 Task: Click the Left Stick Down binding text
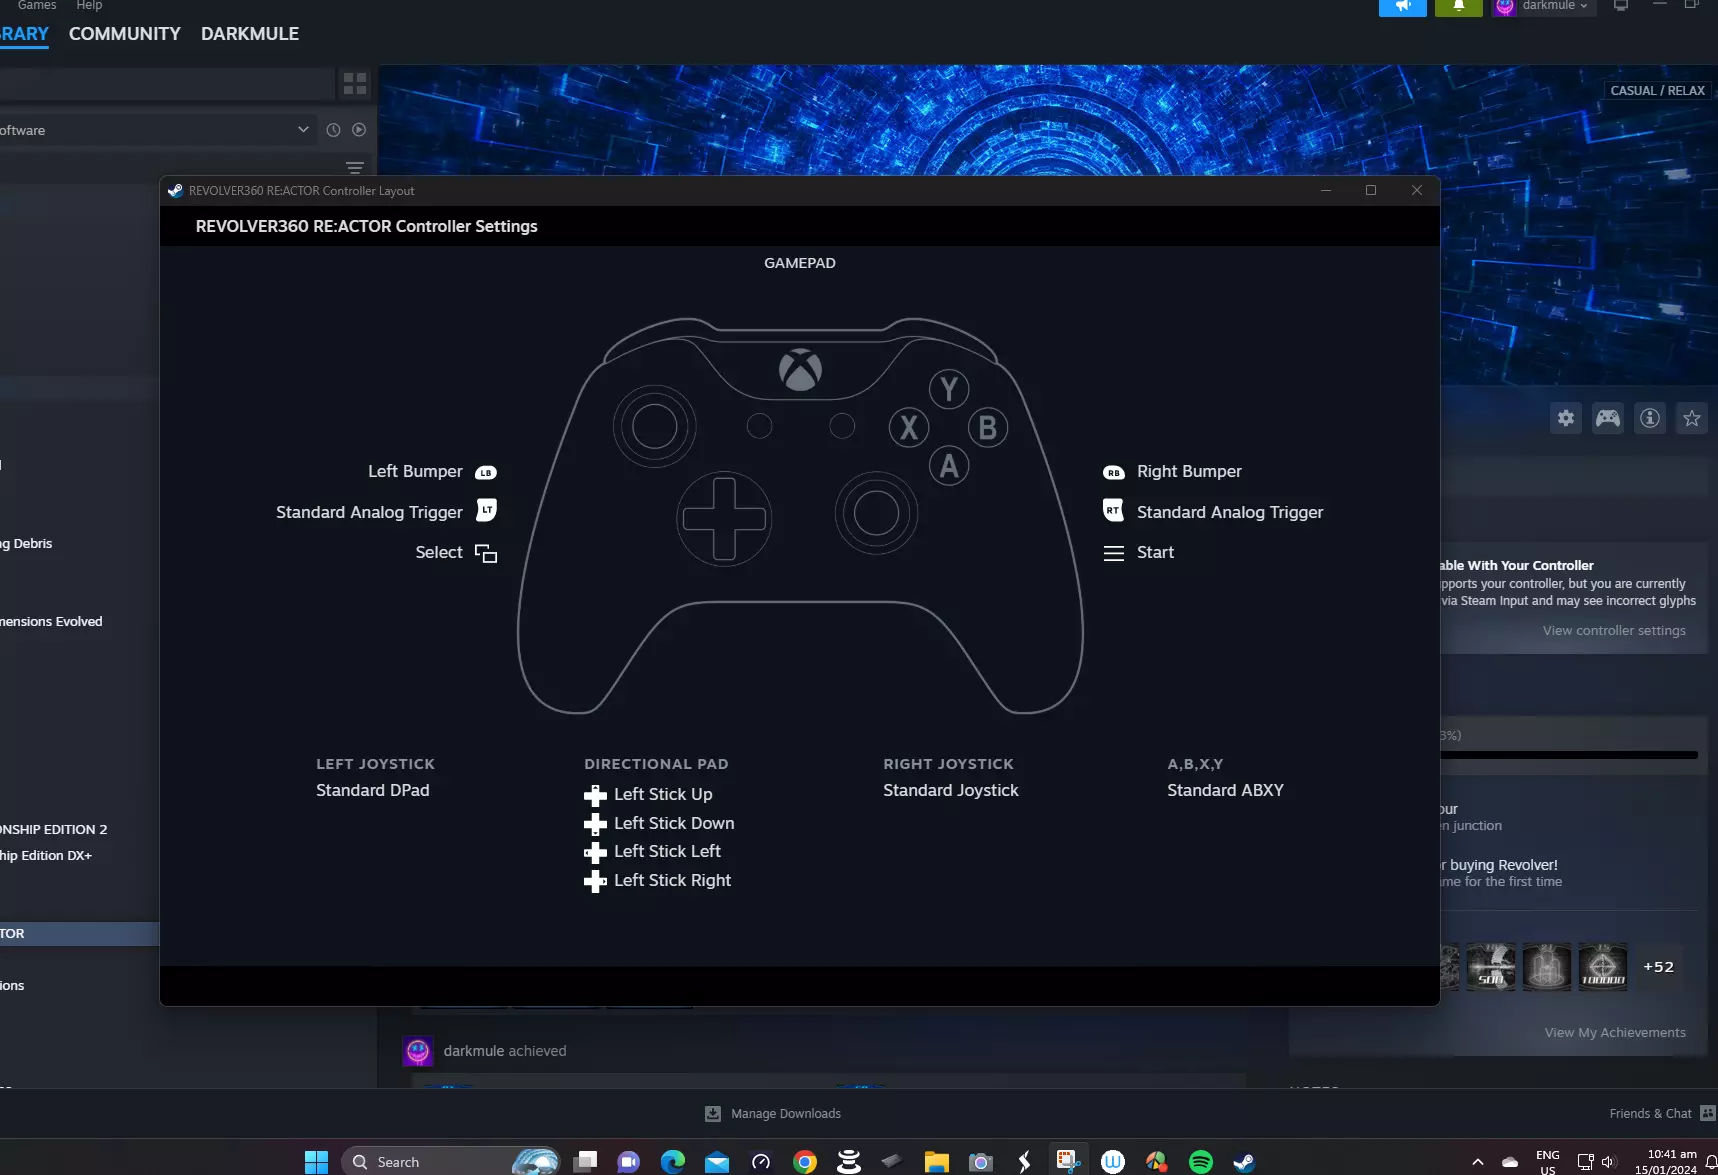click(x=674, y=823)
